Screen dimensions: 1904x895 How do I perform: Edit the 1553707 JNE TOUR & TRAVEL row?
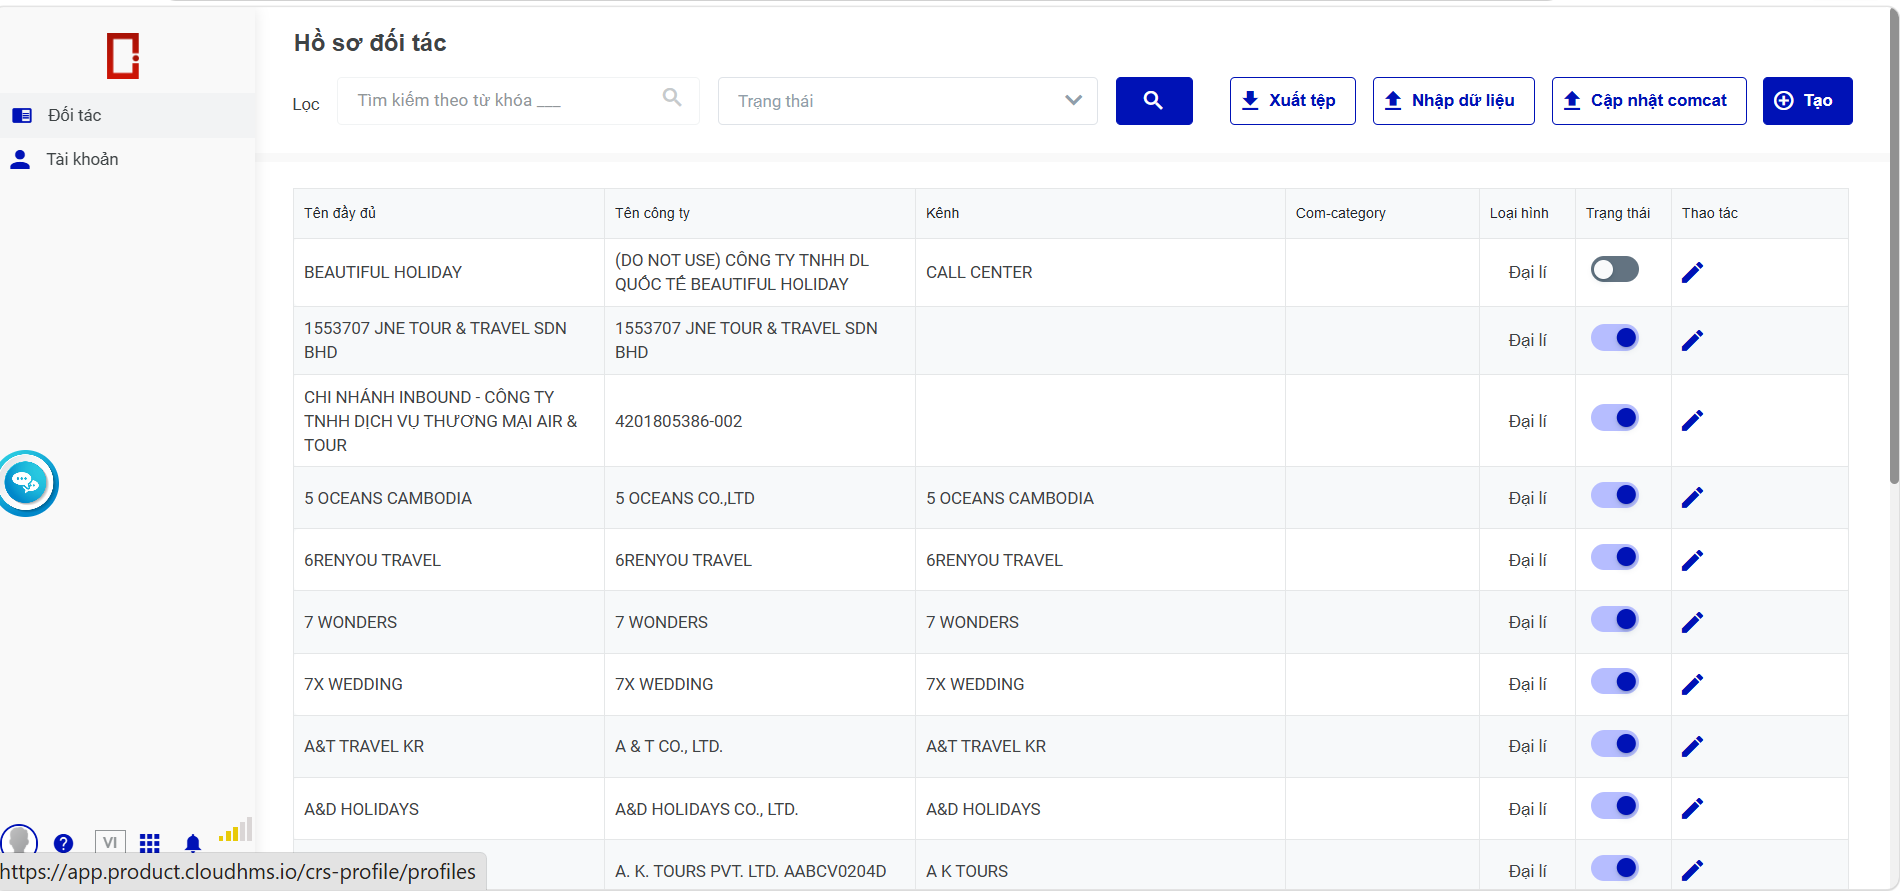[x=1692, y=340]
